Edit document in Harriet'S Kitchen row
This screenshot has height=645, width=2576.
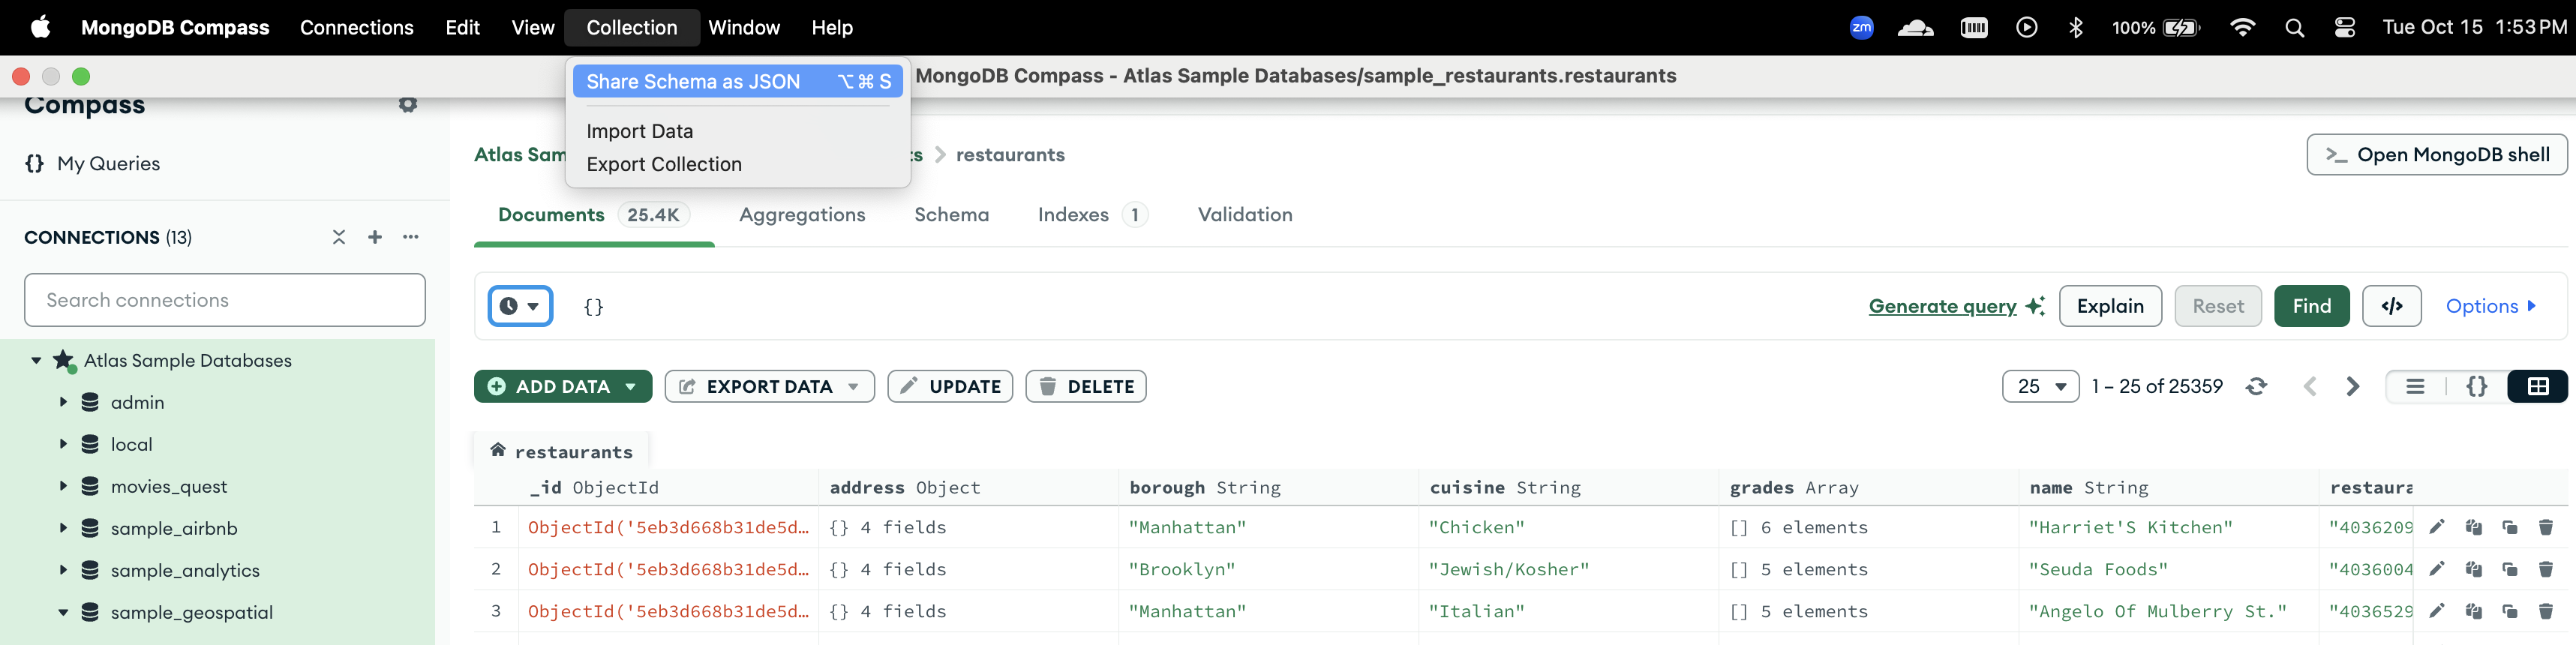click(x=2437, y=527)
